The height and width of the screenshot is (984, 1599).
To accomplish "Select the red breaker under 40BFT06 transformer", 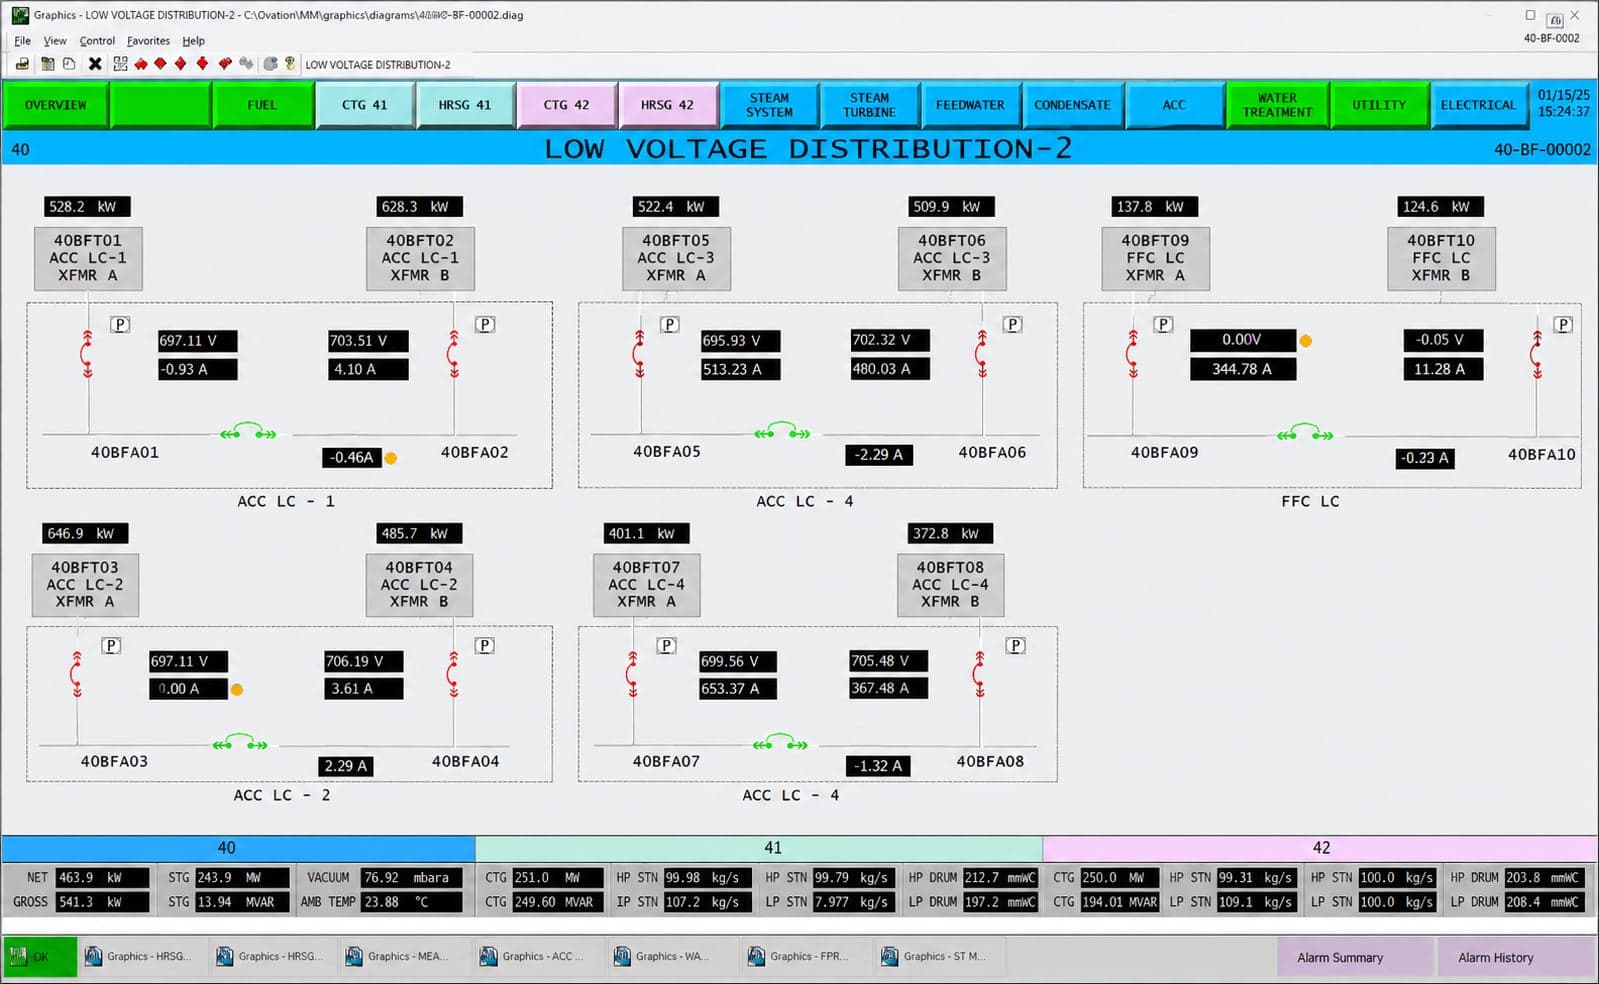I will (x=982, y=353).
